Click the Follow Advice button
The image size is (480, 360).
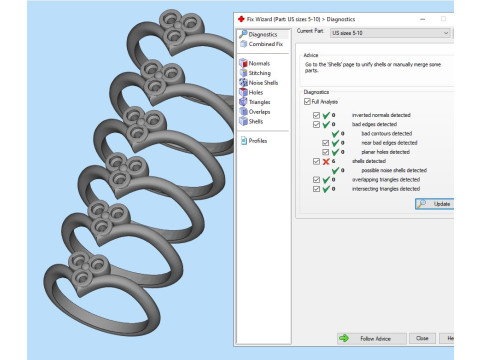tap(372, 338)
